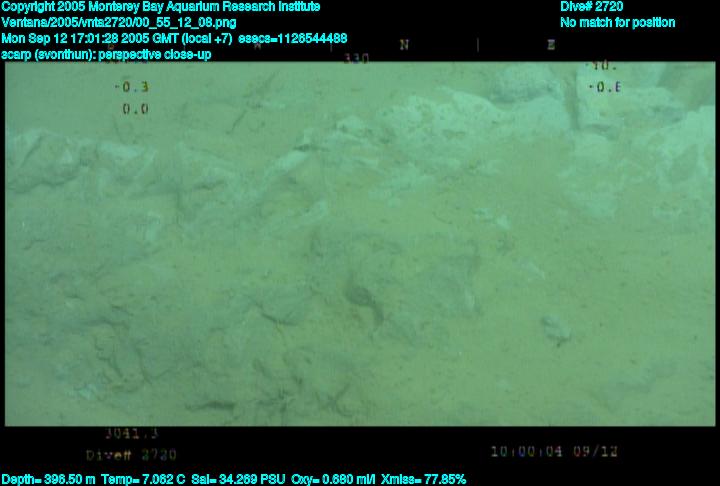Select the file path Ventana/2005/vnta2720/00_55_12_08.png
This screenshot has height=486, width=720.
[119, 23]
